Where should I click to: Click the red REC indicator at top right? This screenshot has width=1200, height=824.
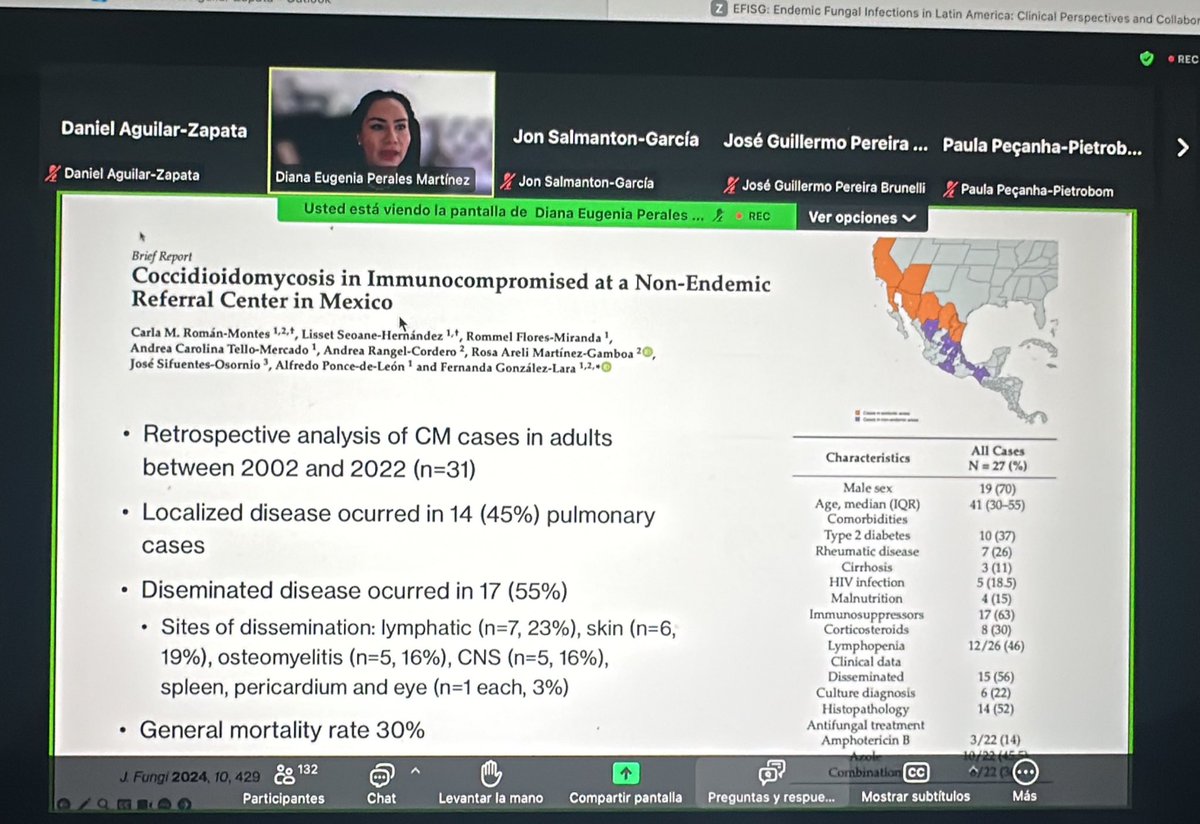coord(1183,59)
